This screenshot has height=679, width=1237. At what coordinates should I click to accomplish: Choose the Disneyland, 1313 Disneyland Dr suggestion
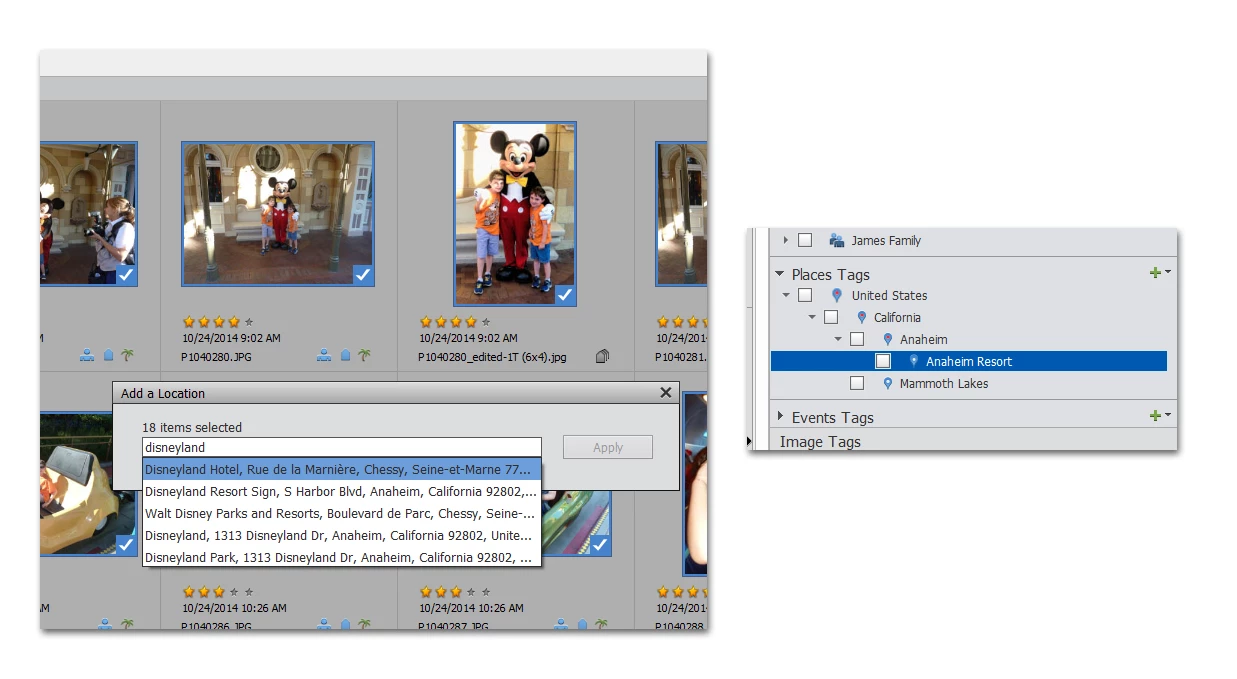pyautogui.click(x=342, y=536)
